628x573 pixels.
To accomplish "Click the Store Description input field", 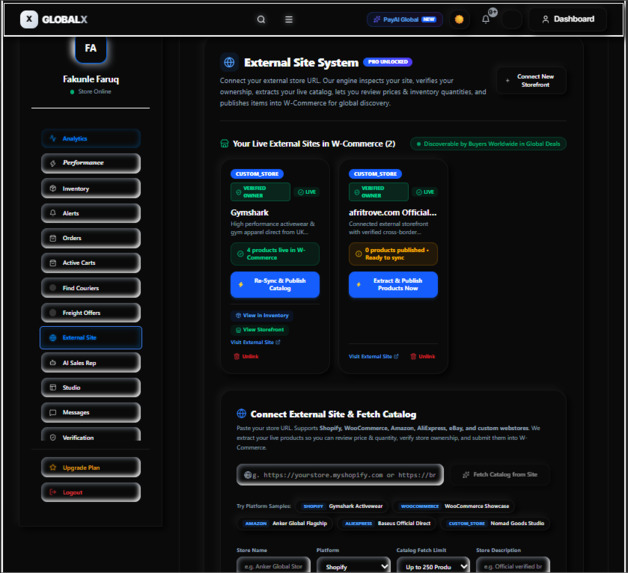I will point(513,566).
